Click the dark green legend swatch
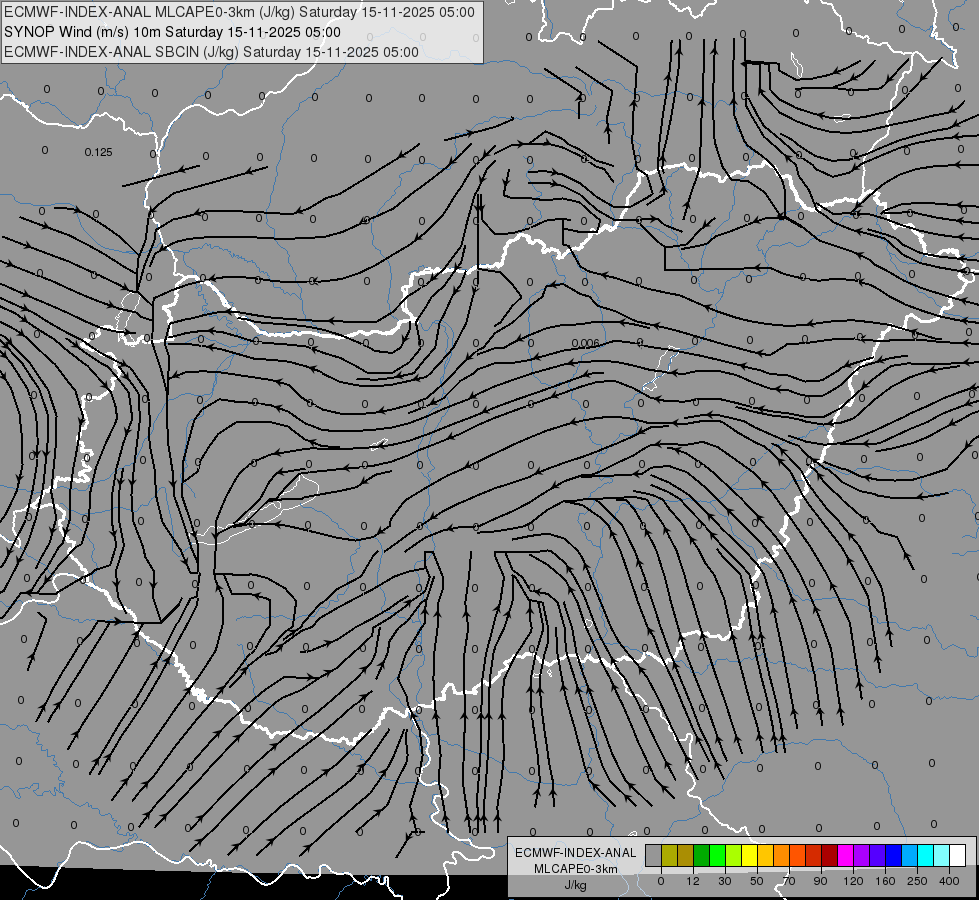Screen dimensions: 979x900 point(702,855)
